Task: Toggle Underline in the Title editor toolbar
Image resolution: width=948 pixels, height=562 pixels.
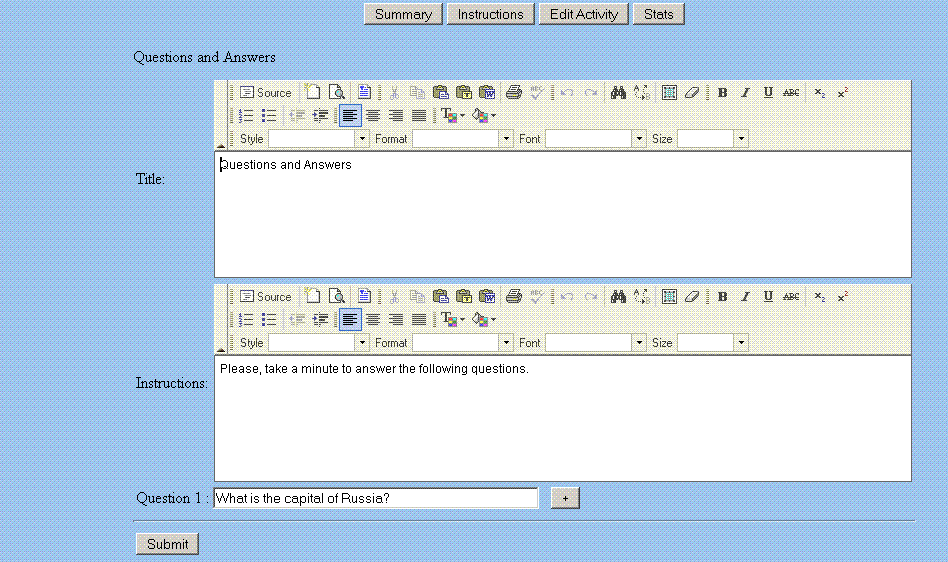Action: pos(768,93)
